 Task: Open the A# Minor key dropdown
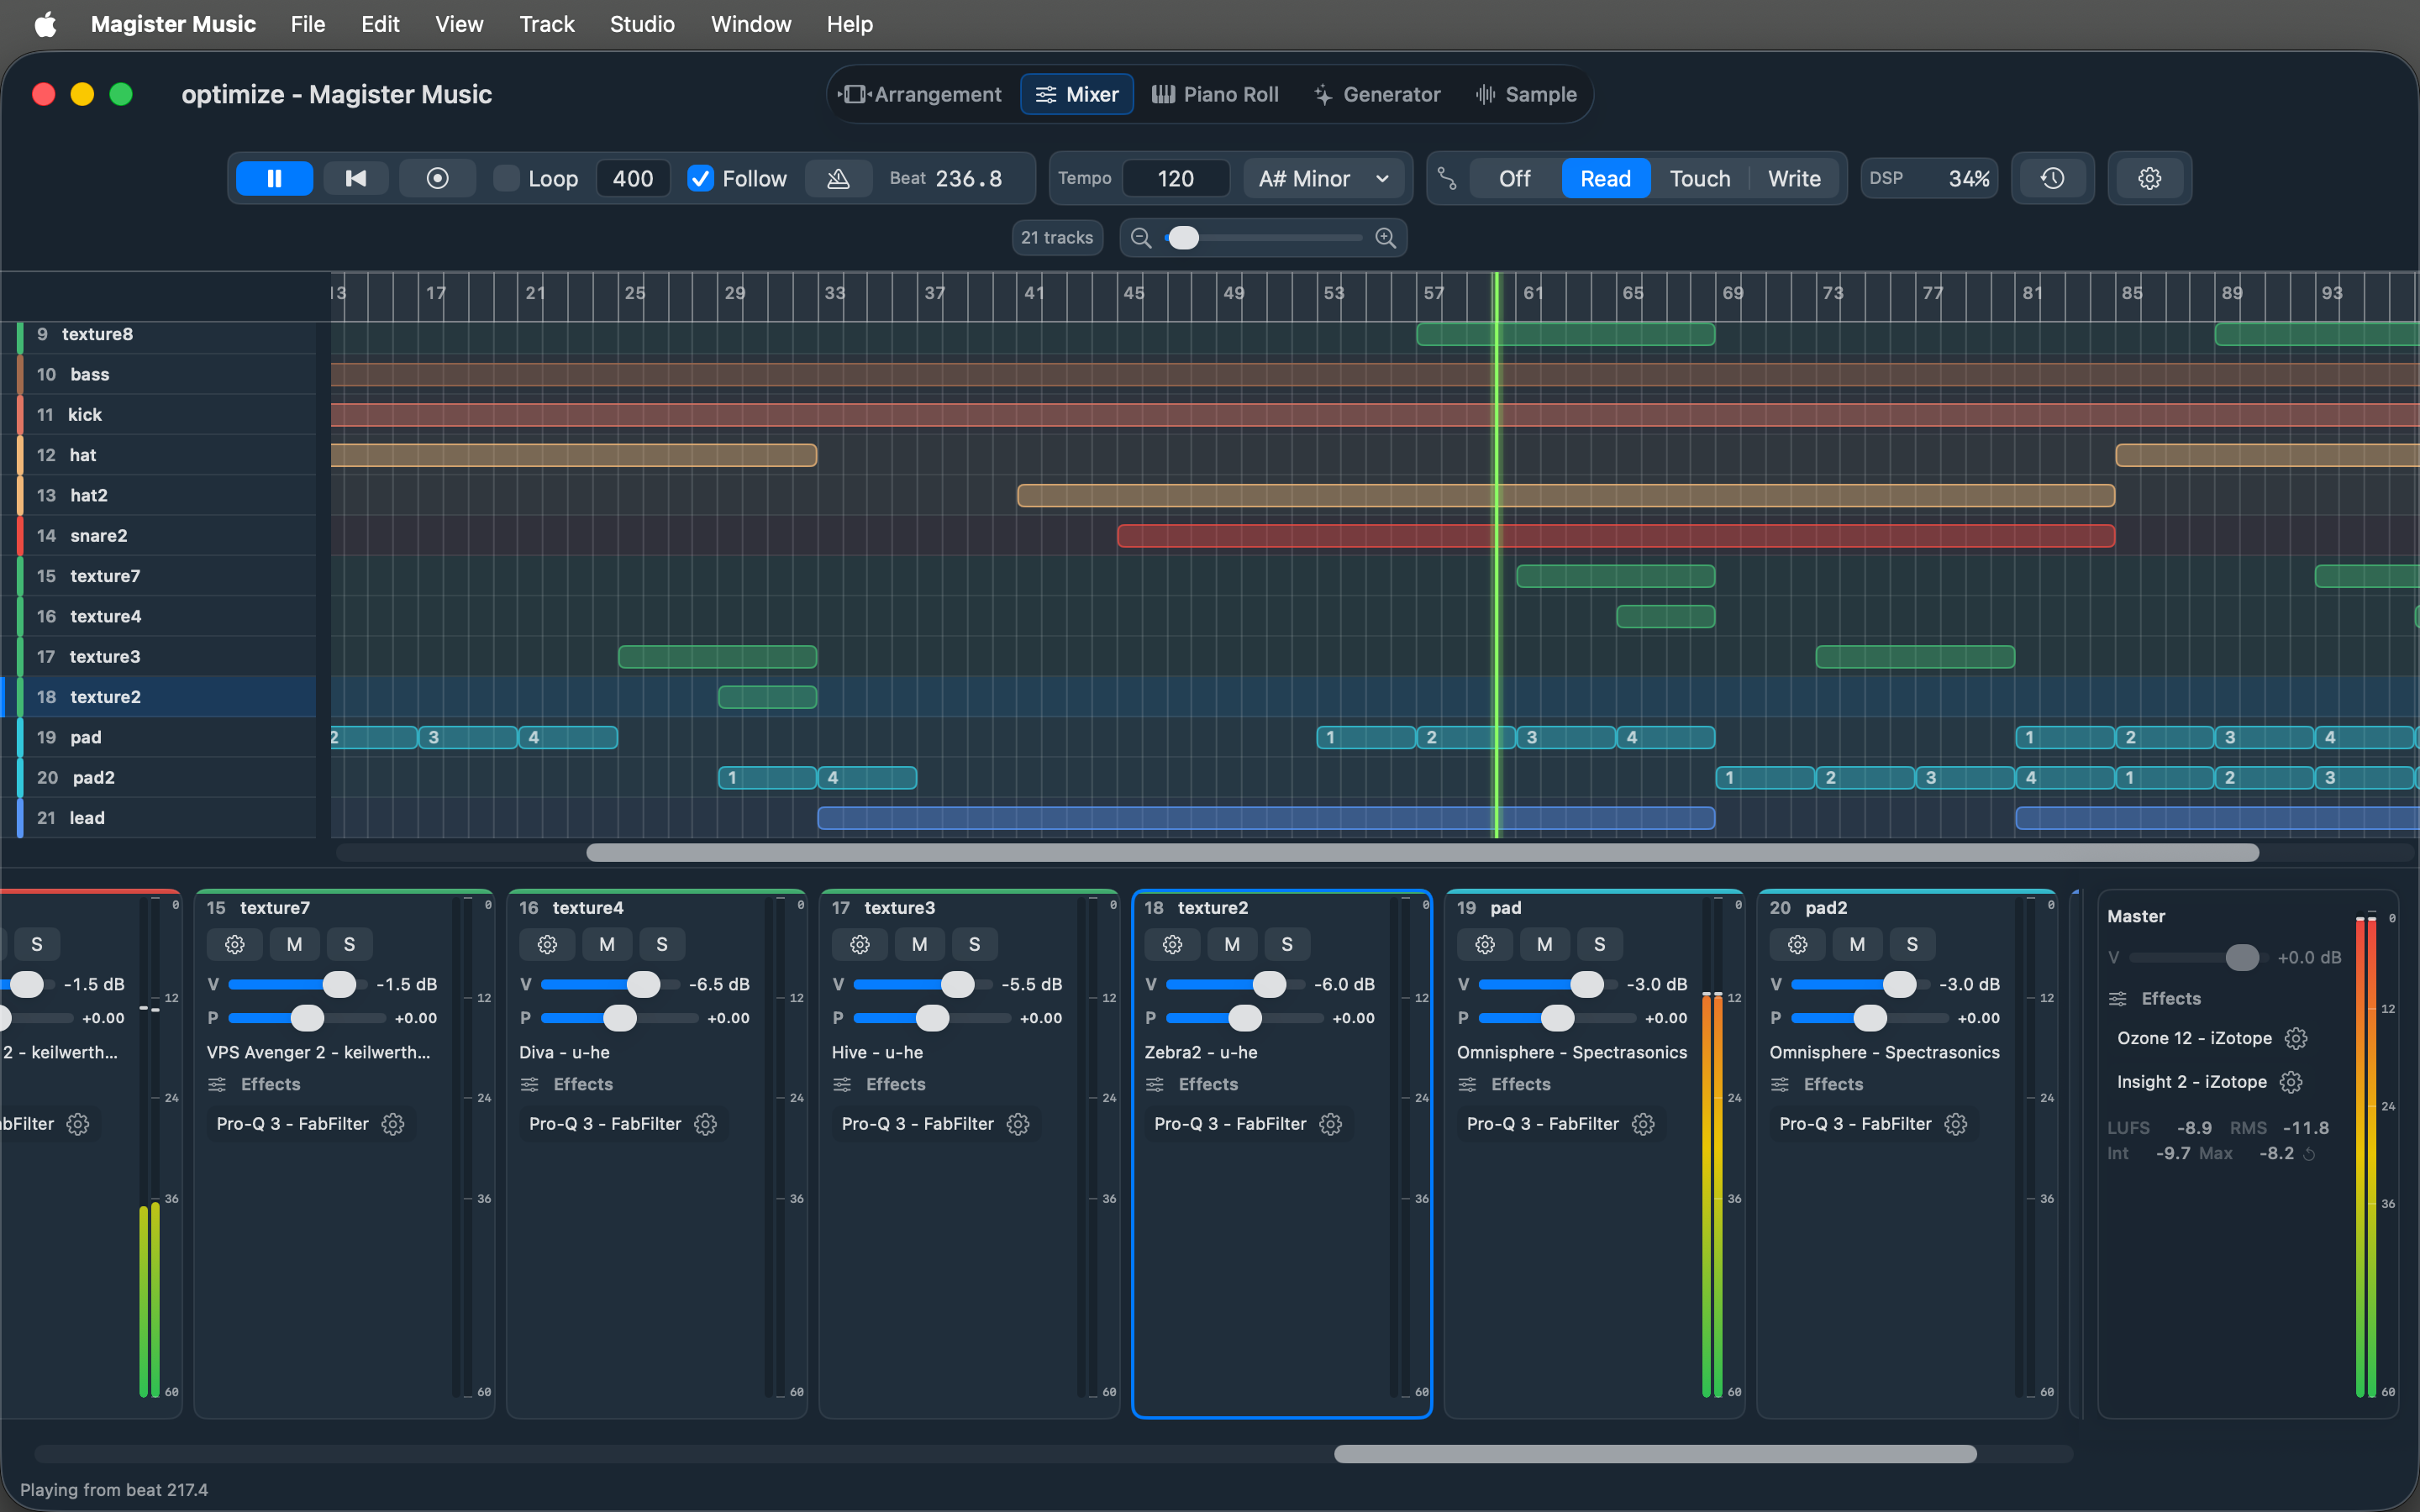click(1323, 178)
